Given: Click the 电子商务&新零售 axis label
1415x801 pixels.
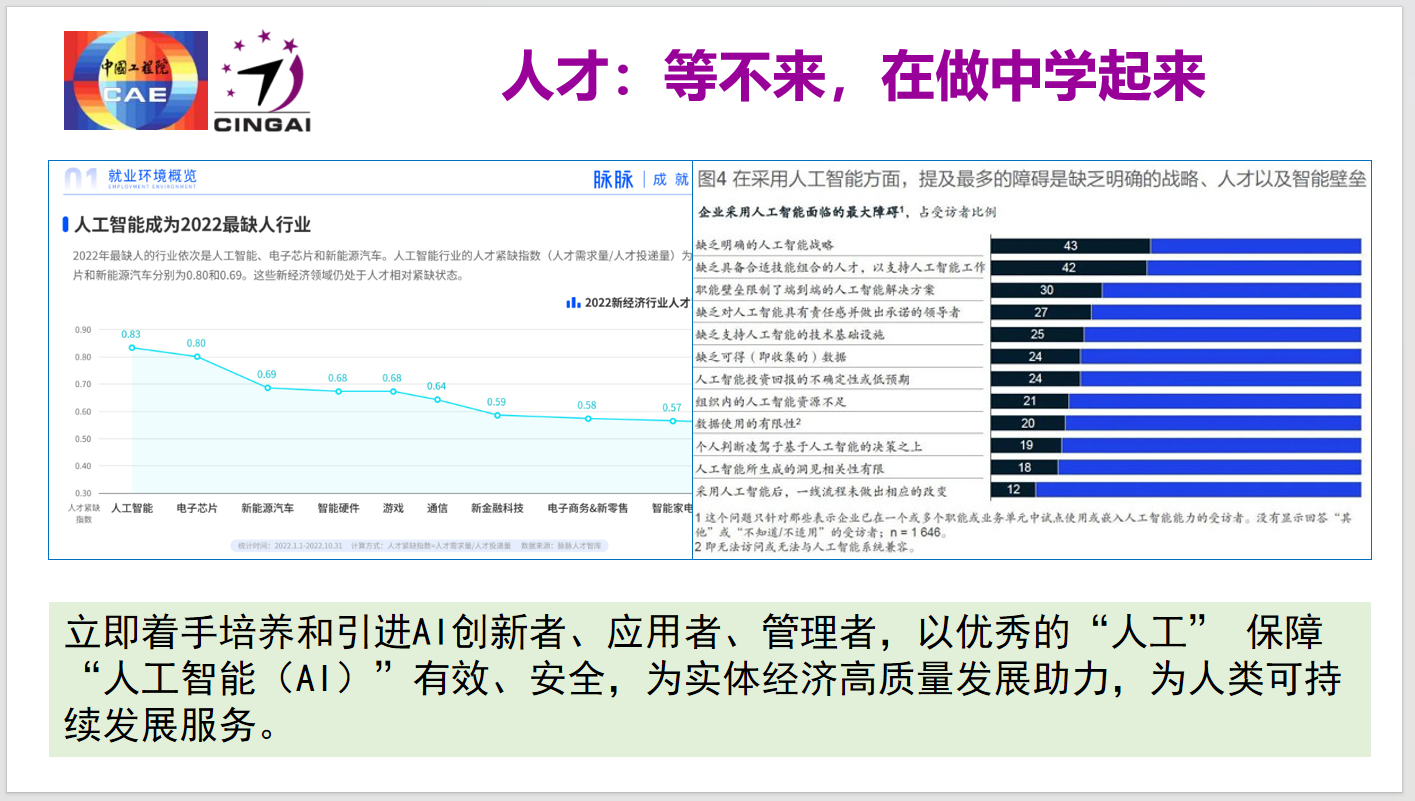Looking at the screenshot, I should tap(588, 508).
